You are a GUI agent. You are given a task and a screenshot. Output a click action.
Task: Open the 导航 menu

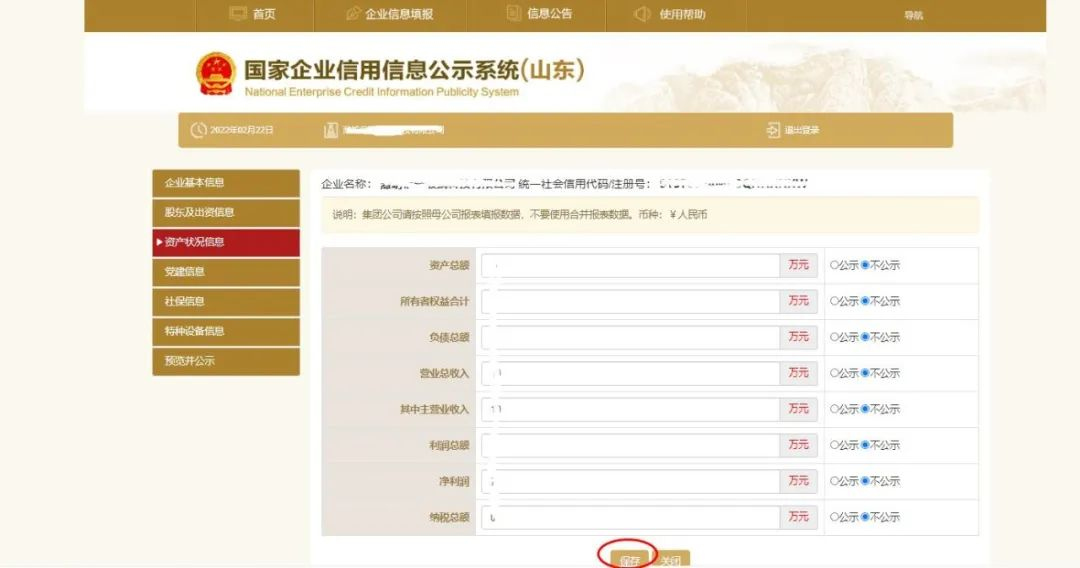coord(913,15)
